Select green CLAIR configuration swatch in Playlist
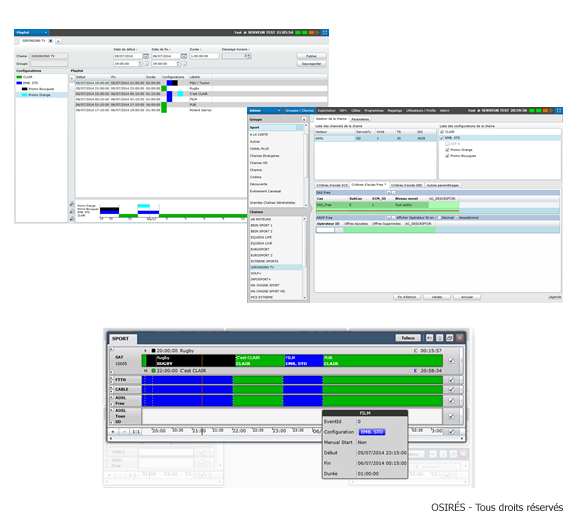The width and height of the screenshot is (580, 520). coord(19,77)
